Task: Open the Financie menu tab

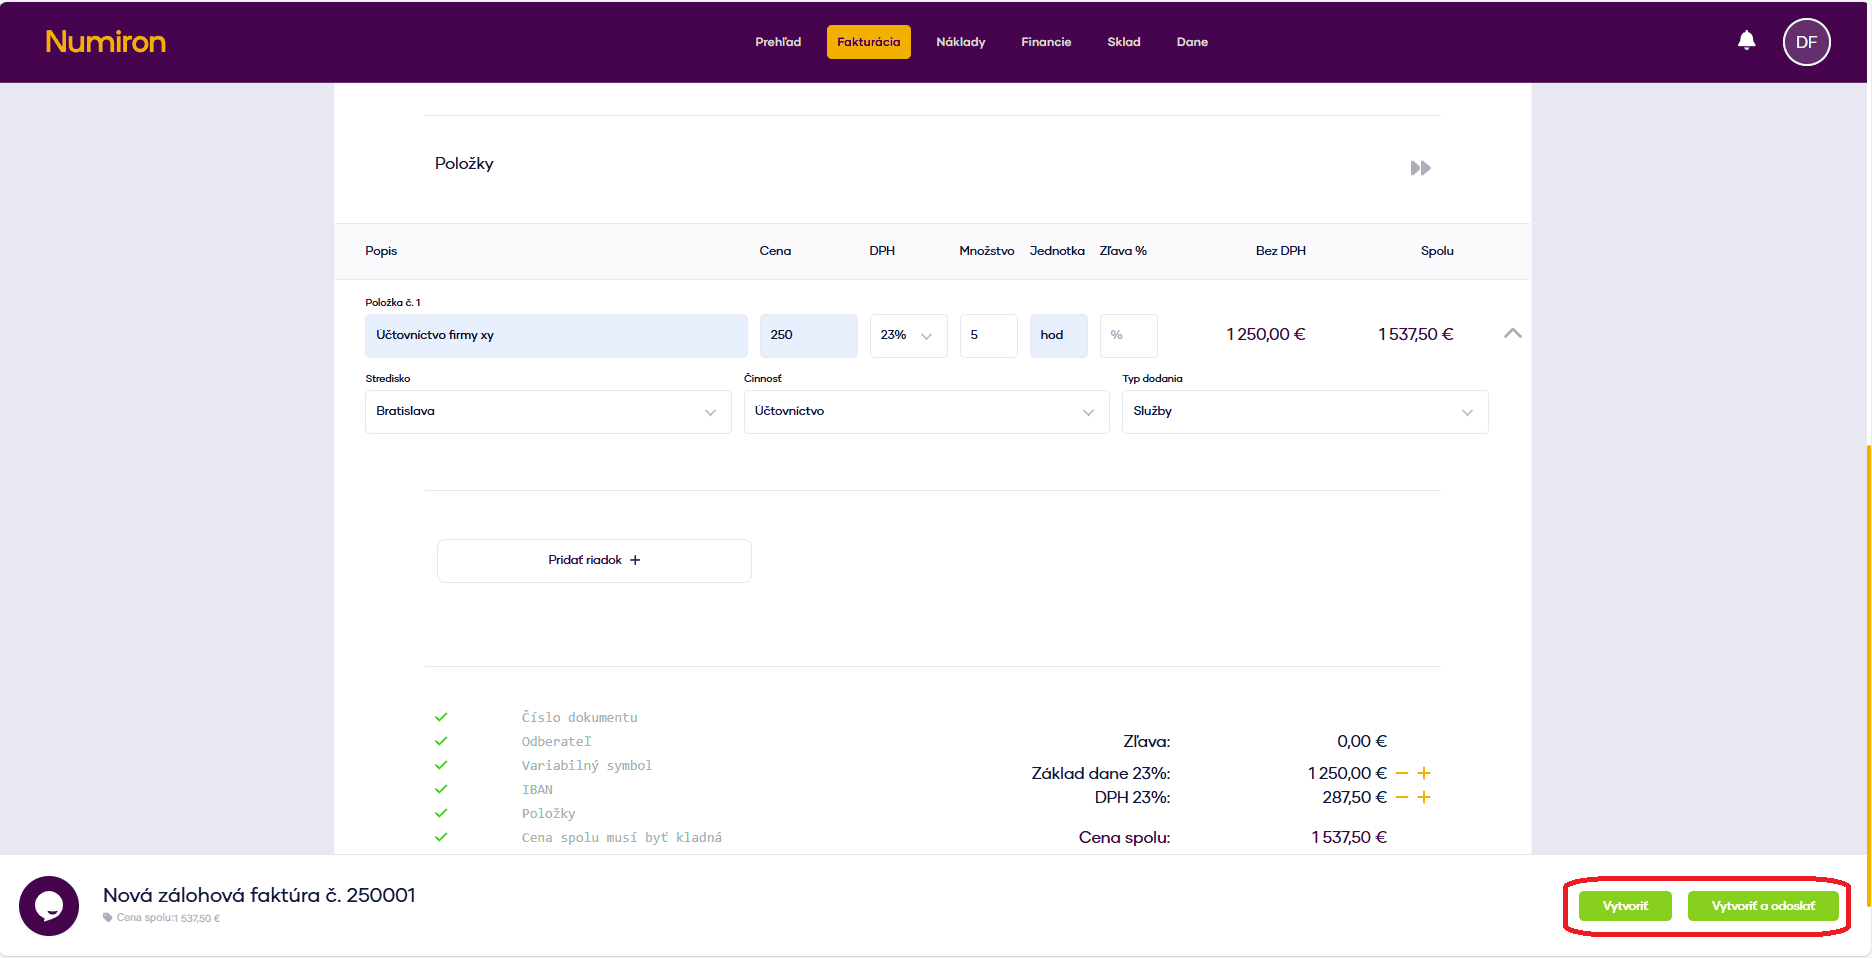Action: click(1046, 42)
